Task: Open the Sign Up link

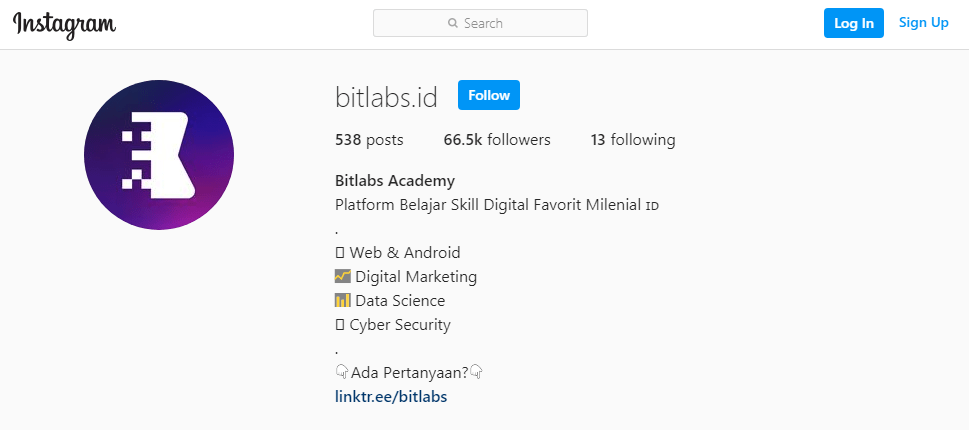Action: pyautogui.click(x=923, y=23)
